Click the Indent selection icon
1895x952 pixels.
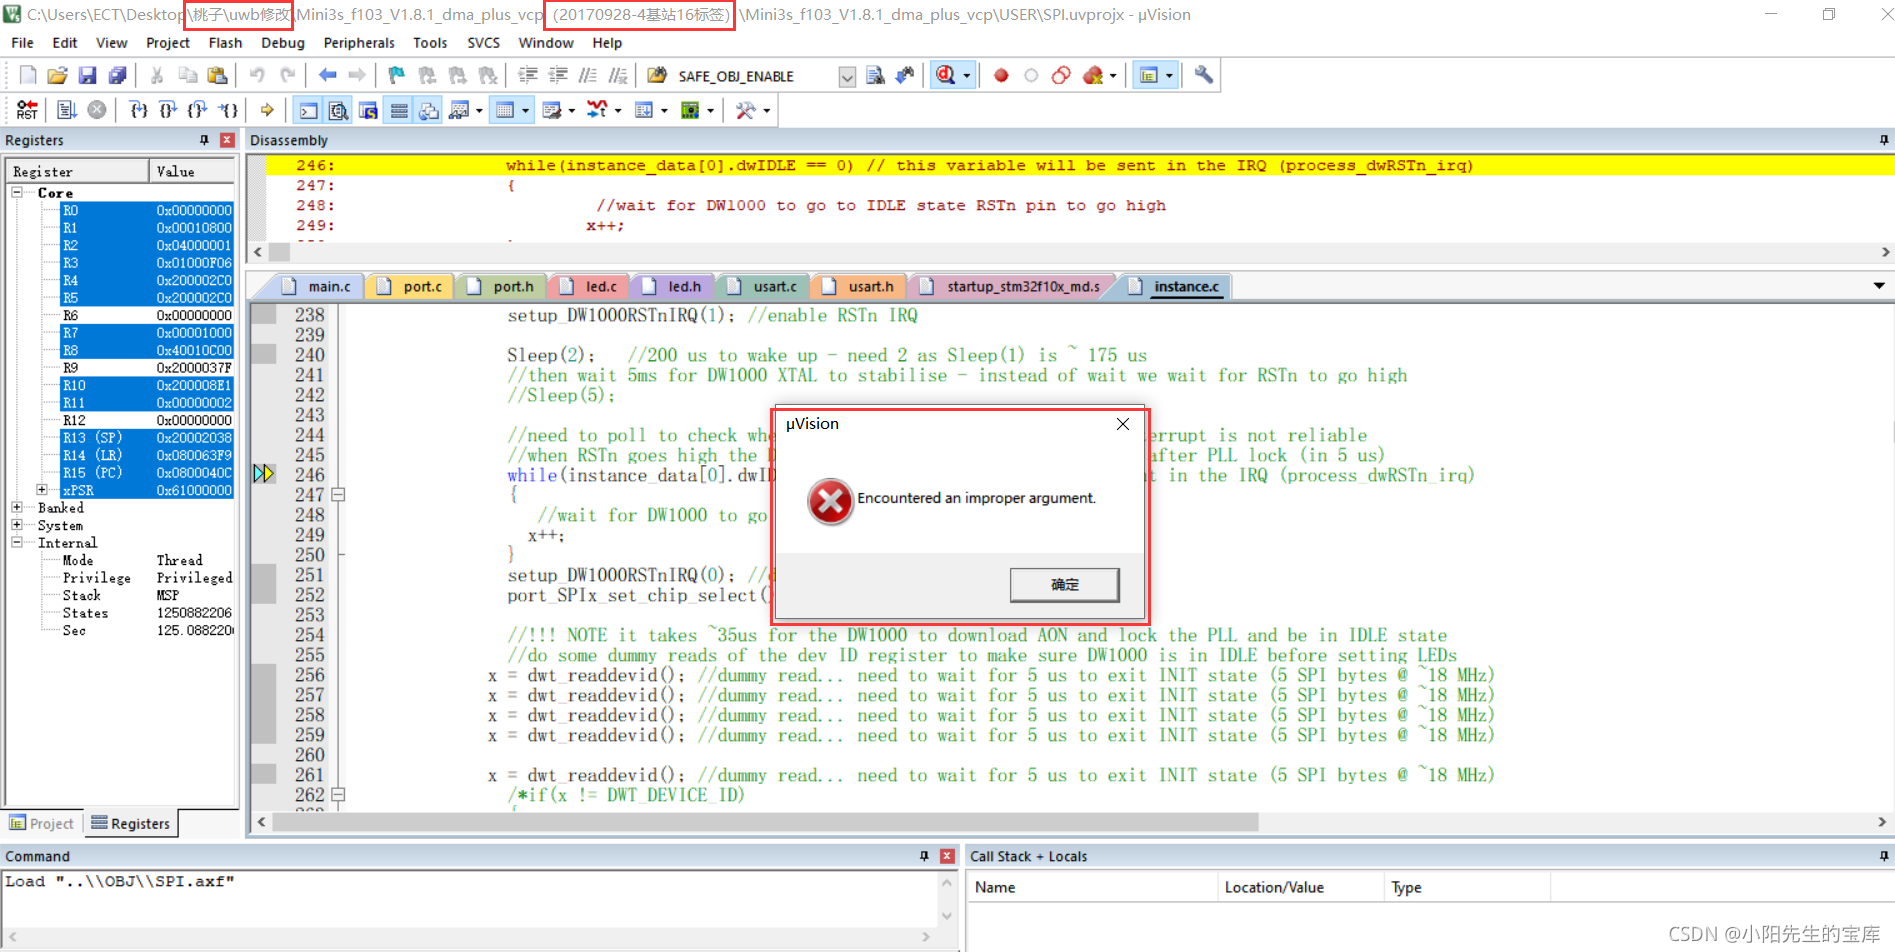pos(527,75)
